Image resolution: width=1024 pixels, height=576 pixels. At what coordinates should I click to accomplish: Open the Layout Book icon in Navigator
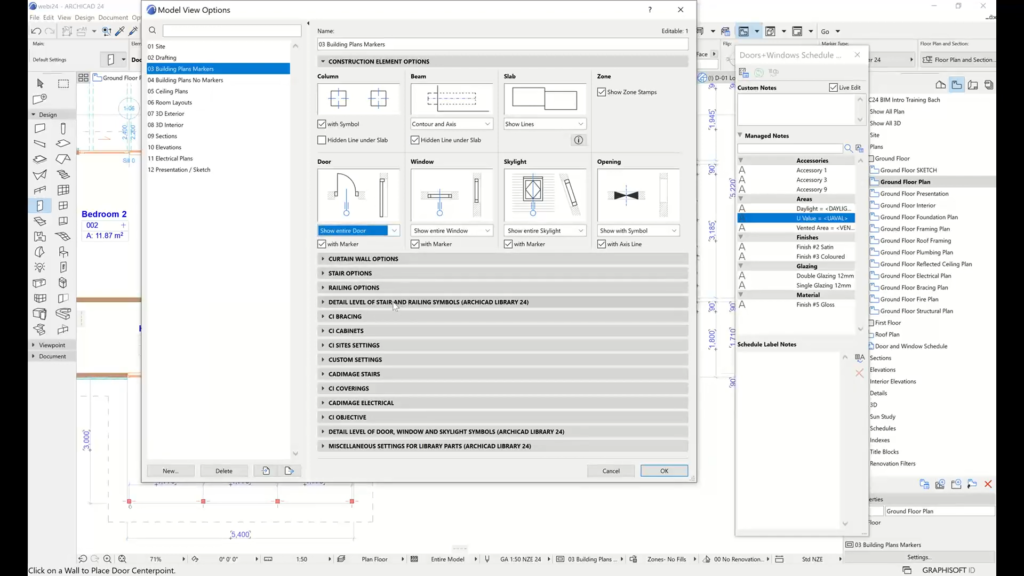click(973, 85)
